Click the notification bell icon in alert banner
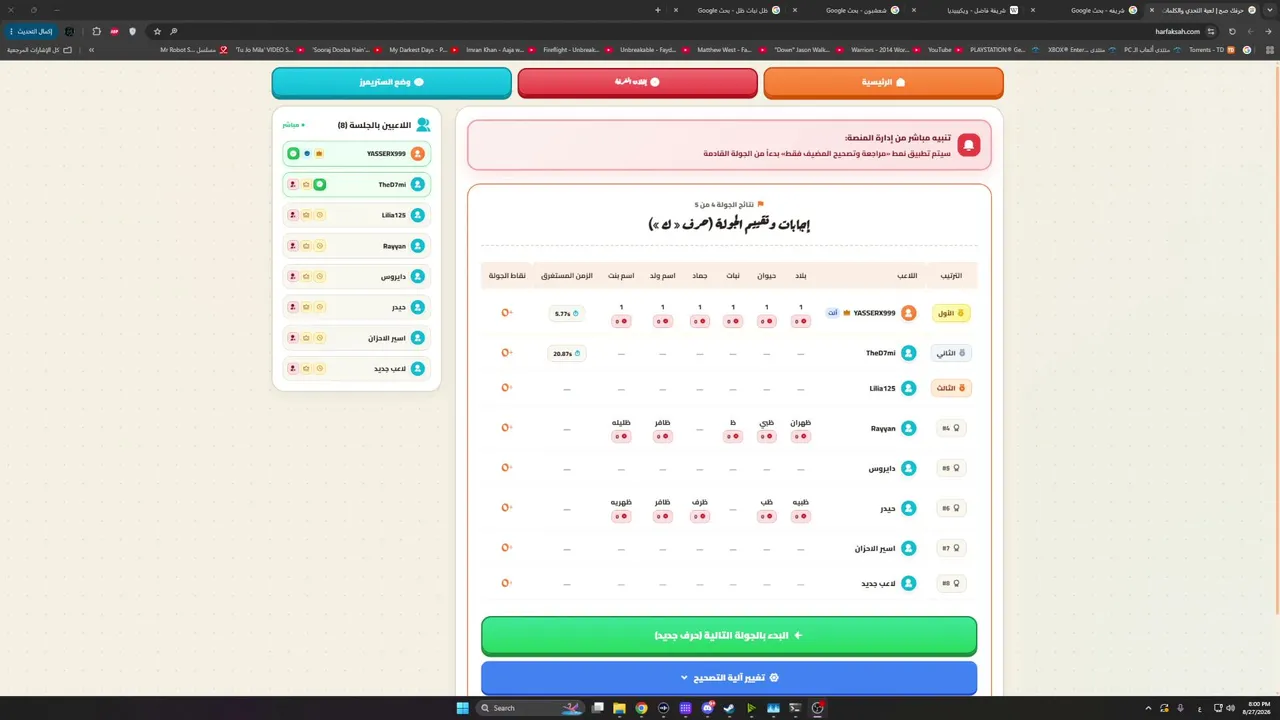This screenshot has width=1280, height=720. point(968,145)
